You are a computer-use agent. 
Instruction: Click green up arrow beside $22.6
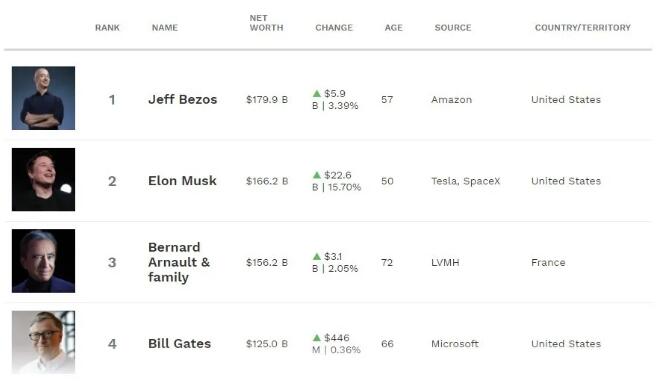click(317, 175)
